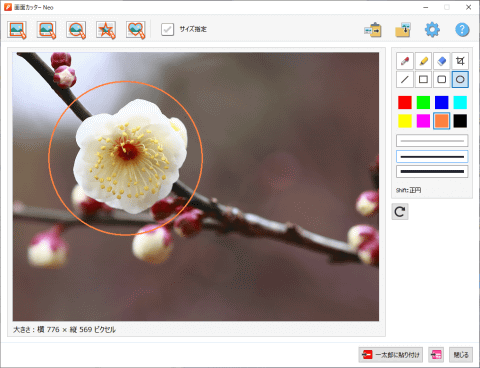Click the pink paste icon button

click(x=436, y=355)
